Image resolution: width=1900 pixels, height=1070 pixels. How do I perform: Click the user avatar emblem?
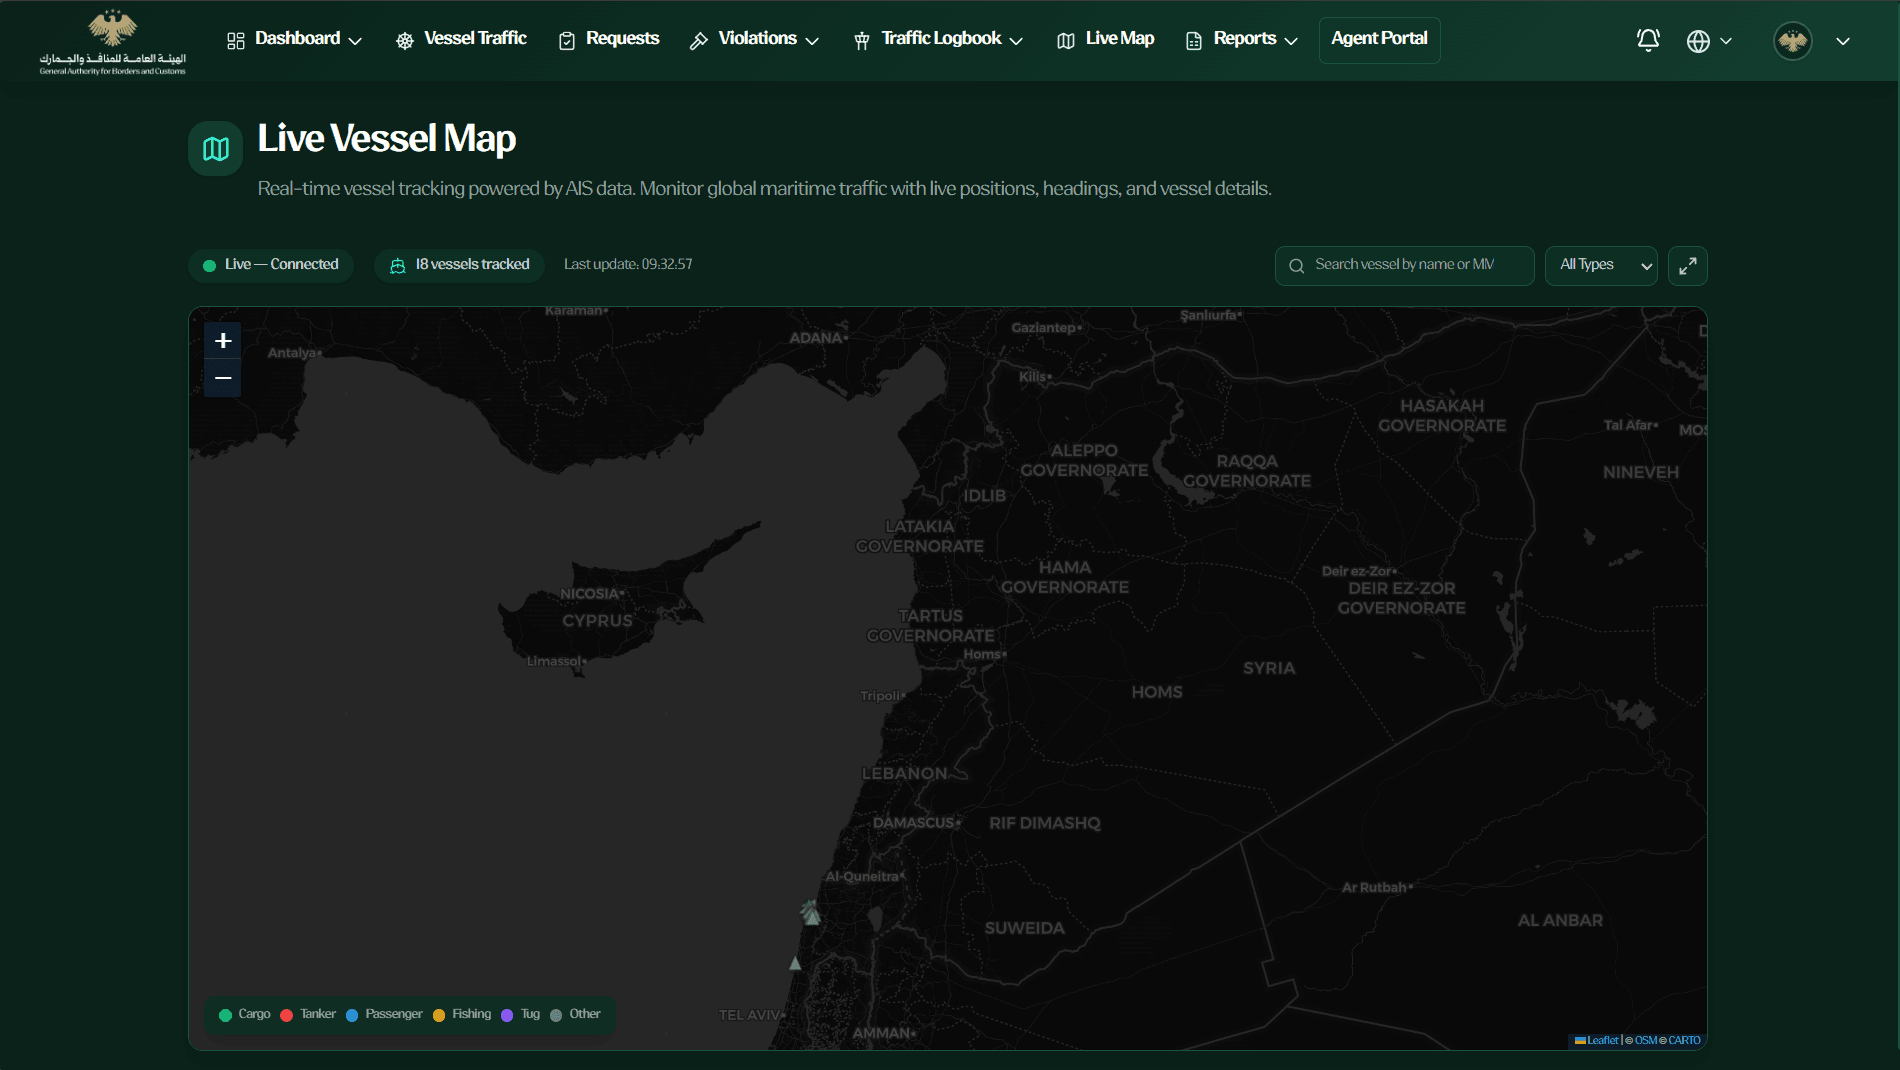pos(1793,41)
